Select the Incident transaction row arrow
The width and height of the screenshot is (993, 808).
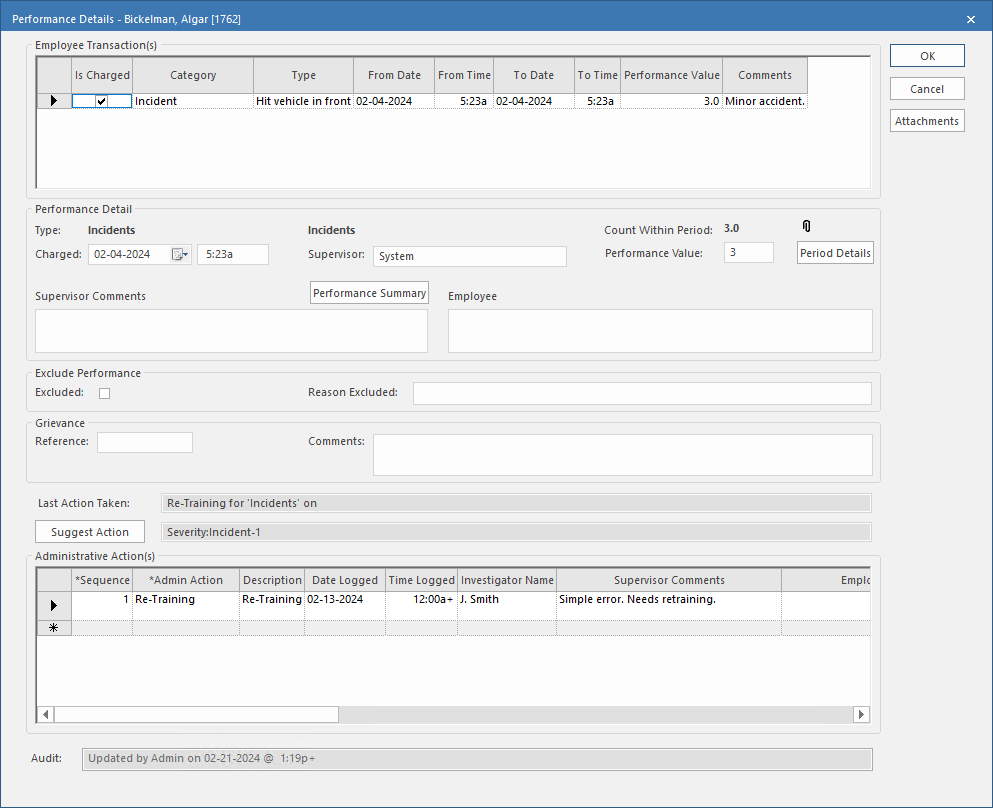pos(54,101)
